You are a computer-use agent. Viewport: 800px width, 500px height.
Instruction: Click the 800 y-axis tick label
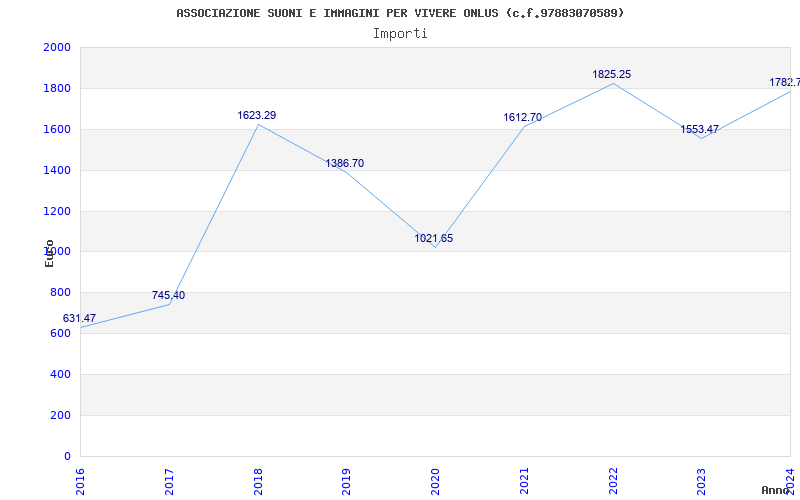click(x=61, y=293)
